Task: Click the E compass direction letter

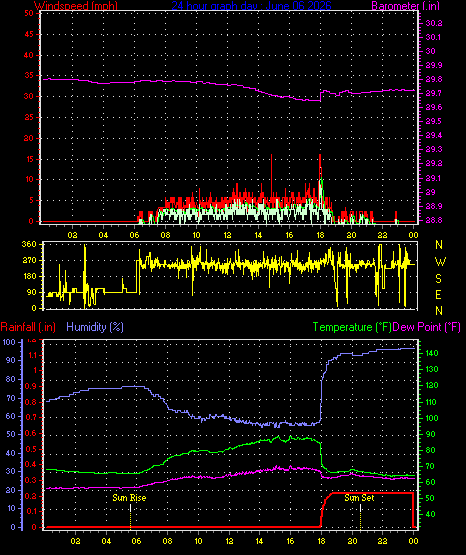Action: (x=438, y=294)
